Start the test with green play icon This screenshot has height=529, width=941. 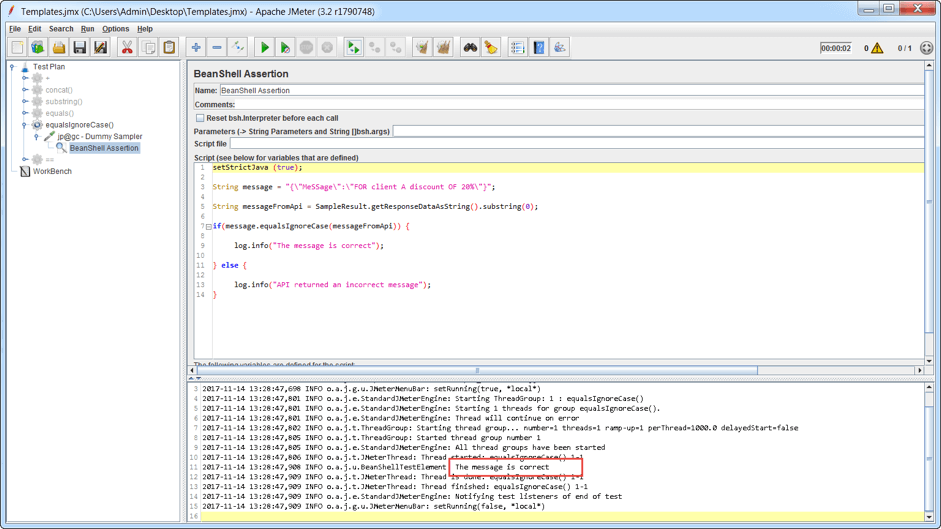(264, 47)
